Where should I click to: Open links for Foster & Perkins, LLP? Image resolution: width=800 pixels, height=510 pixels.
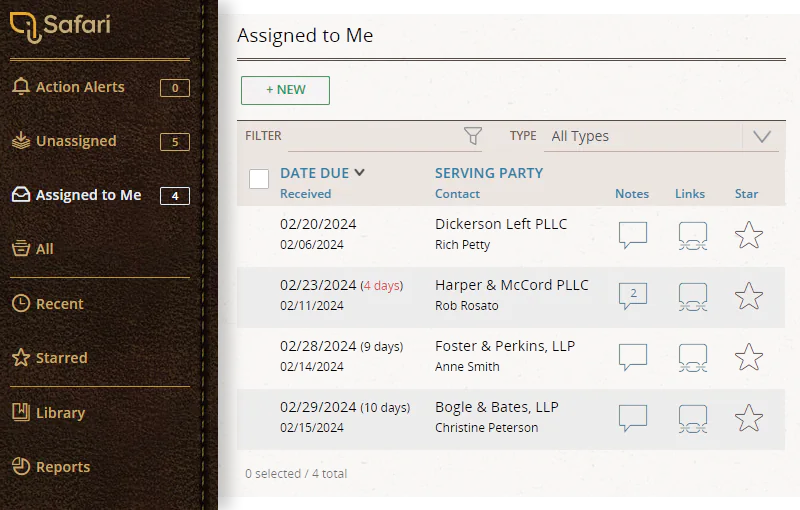click(693, 358)
